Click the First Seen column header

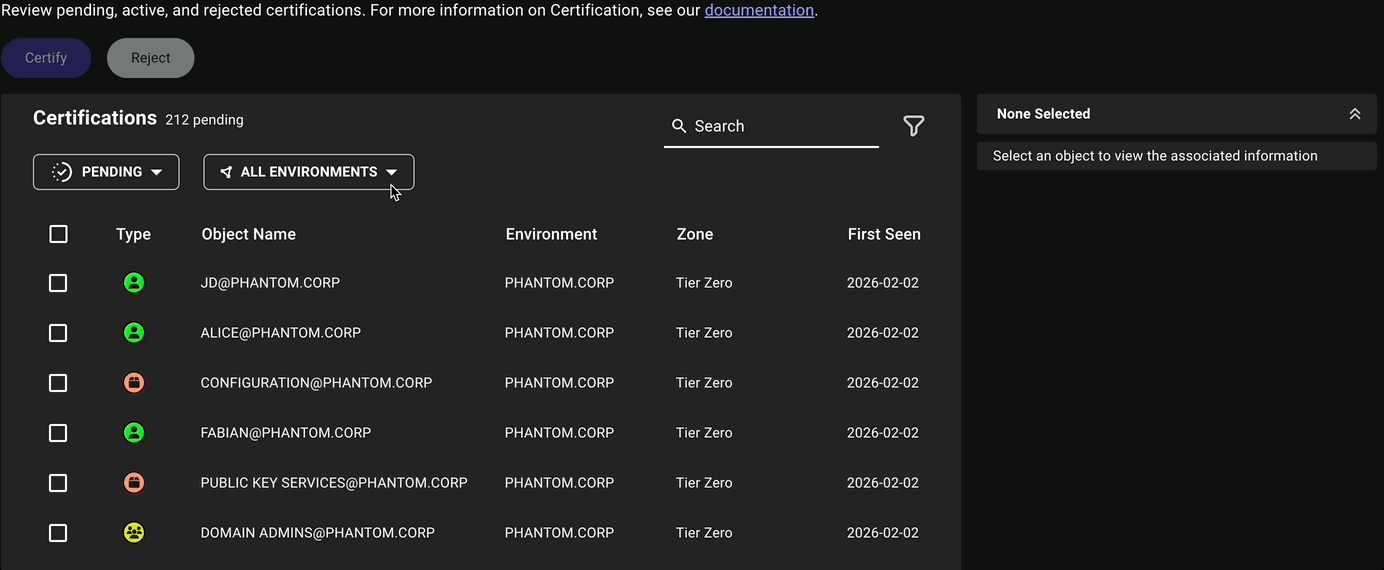884,234
